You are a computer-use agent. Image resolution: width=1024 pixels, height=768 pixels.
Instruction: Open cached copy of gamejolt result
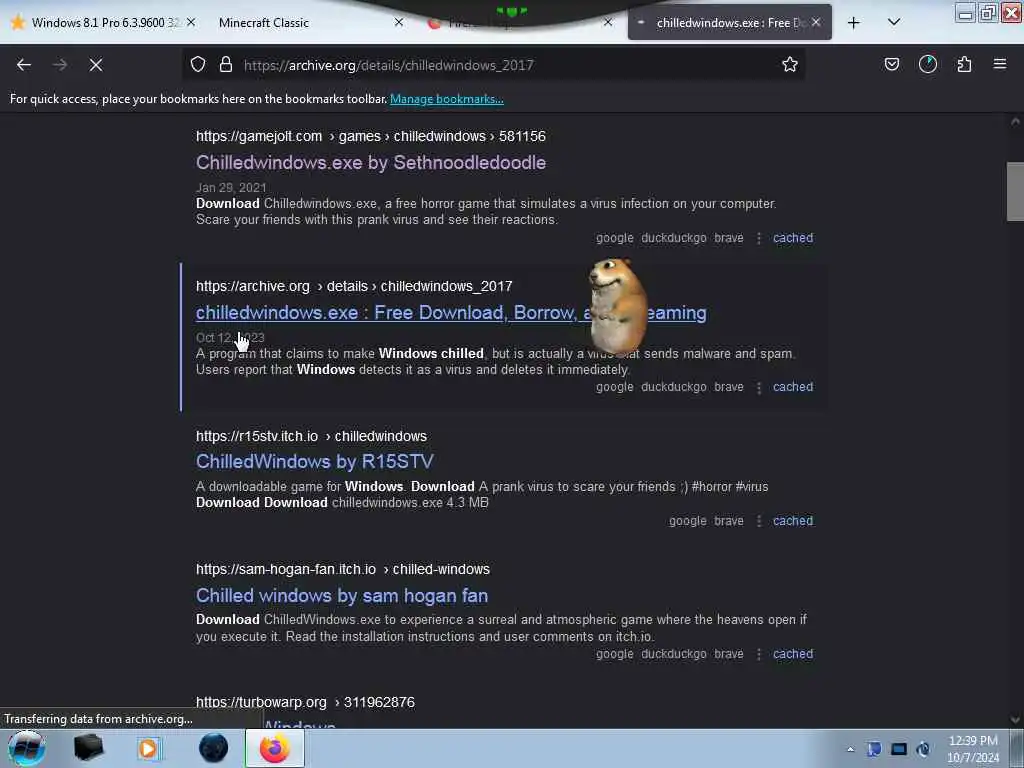click(793, 238)
